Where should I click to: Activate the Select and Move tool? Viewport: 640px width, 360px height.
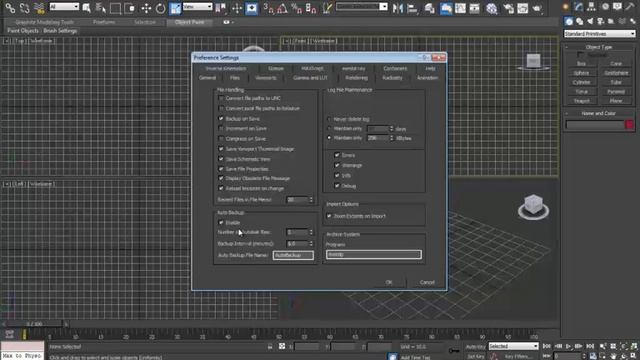pos(146,8)
